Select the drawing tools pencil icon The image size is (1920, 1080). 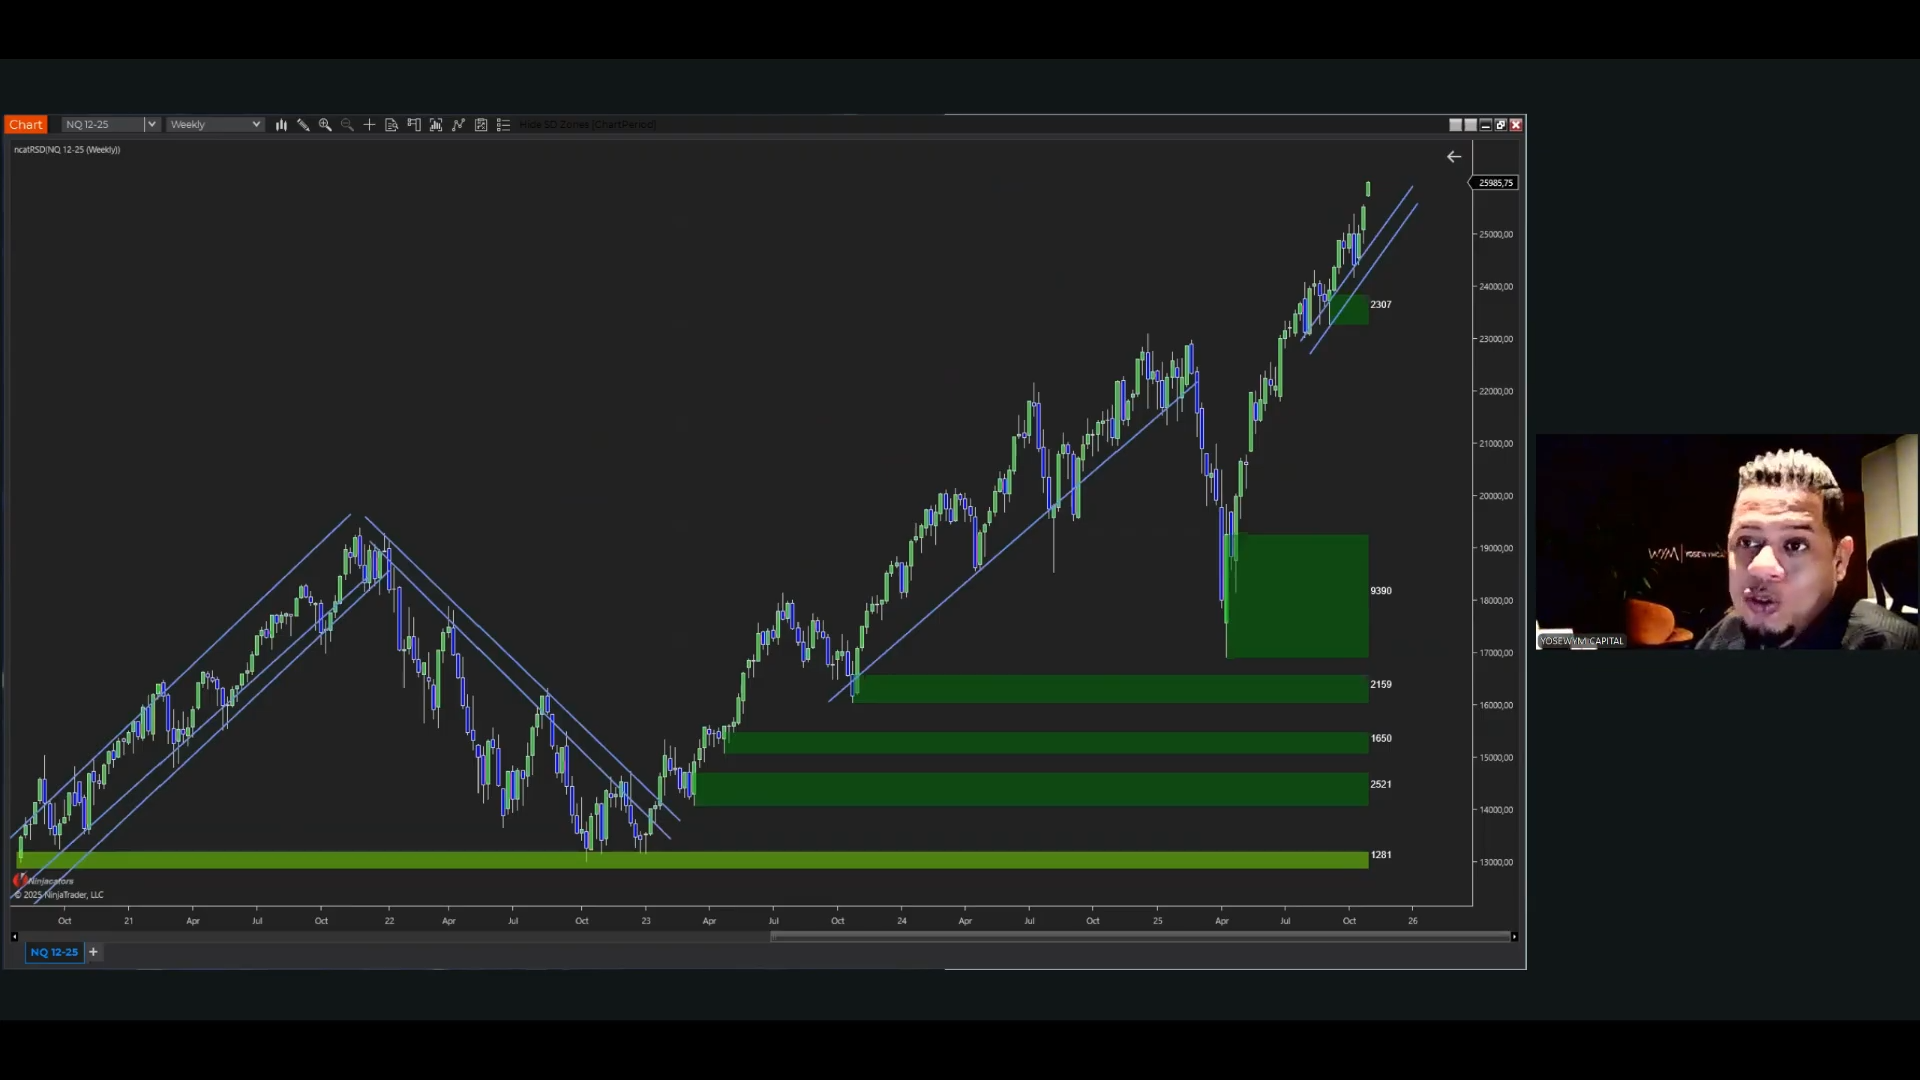(303, 125)
